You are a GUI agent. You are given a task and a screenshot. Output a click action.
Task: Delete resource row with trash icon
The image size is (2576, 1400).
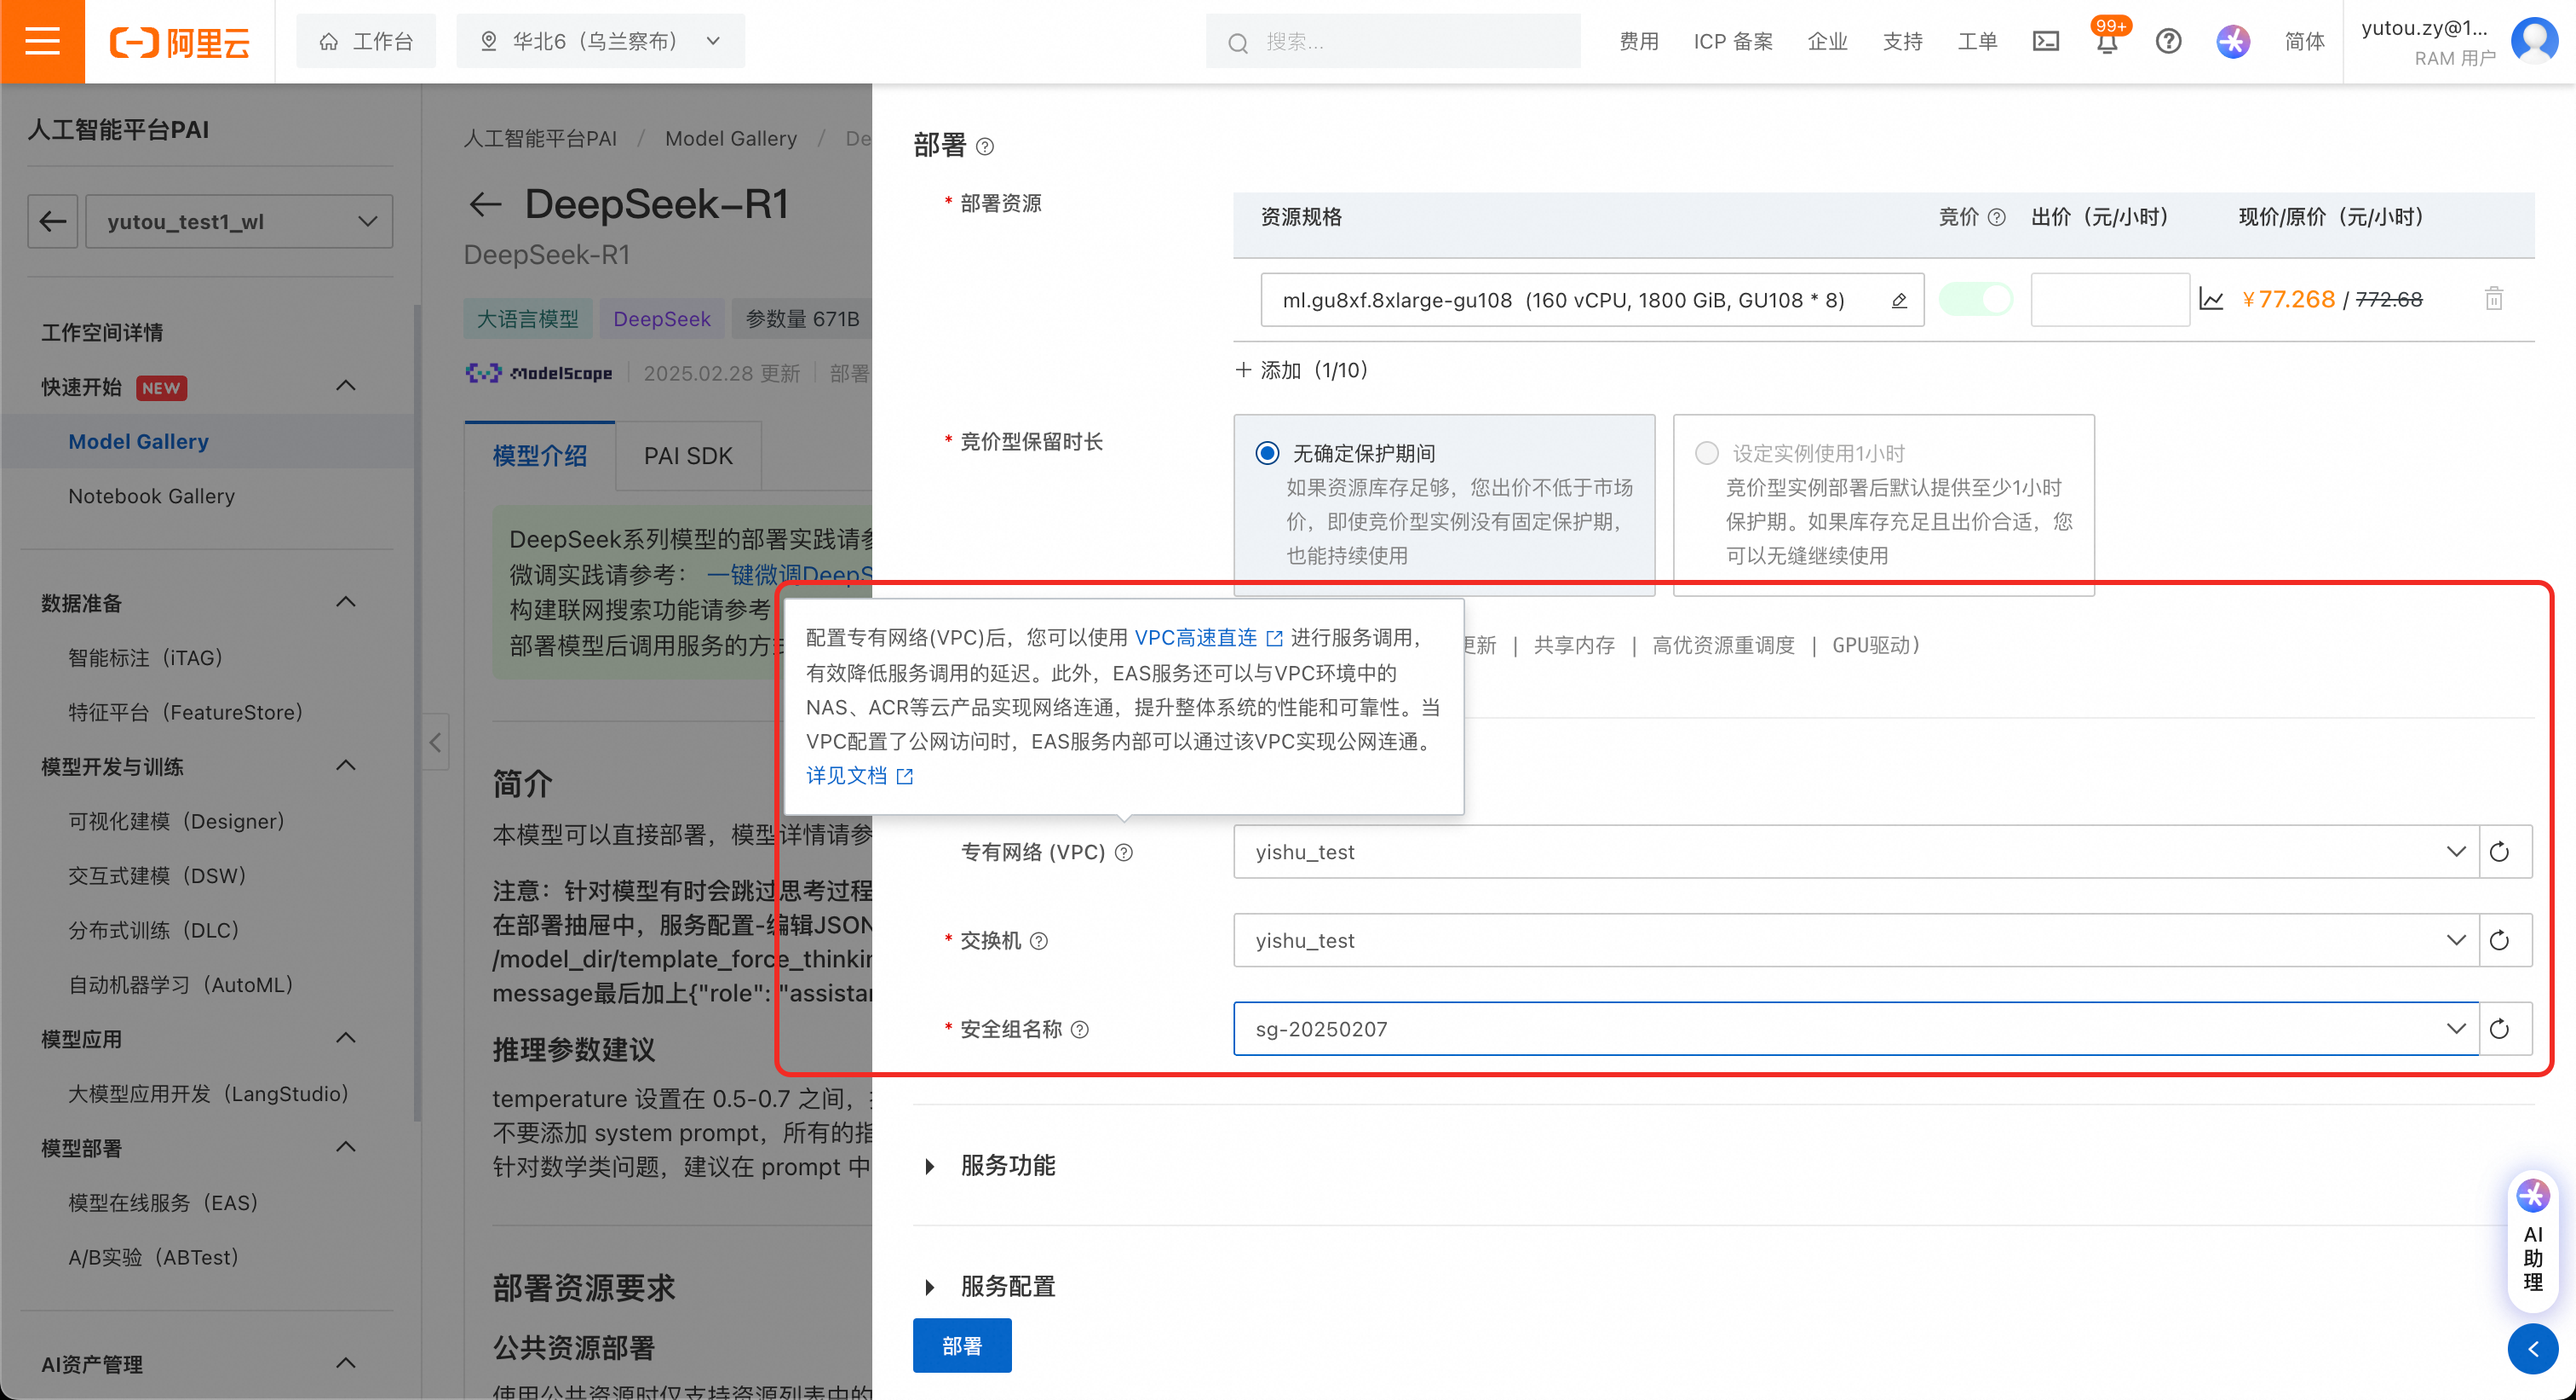pos(2493,299)
